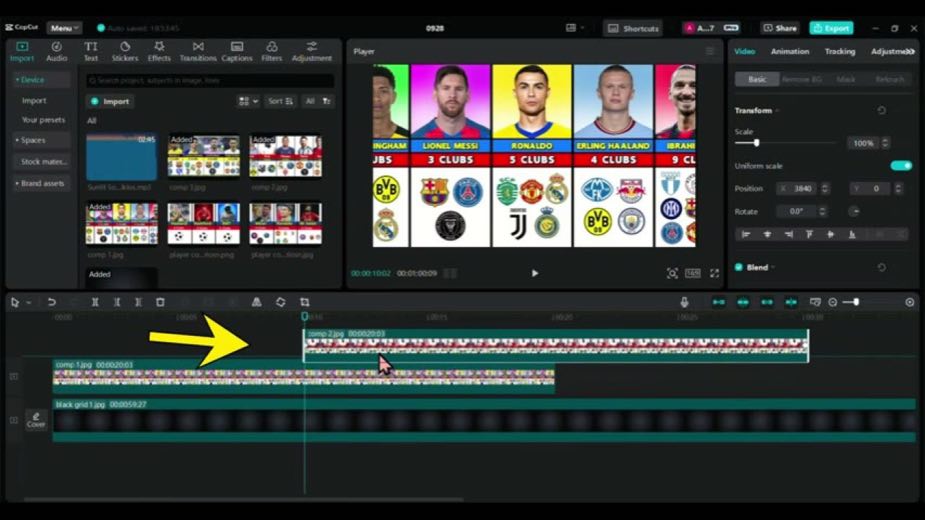
Task: Click the preview axis icon left of zoom-out
Action: pos(815,302)
